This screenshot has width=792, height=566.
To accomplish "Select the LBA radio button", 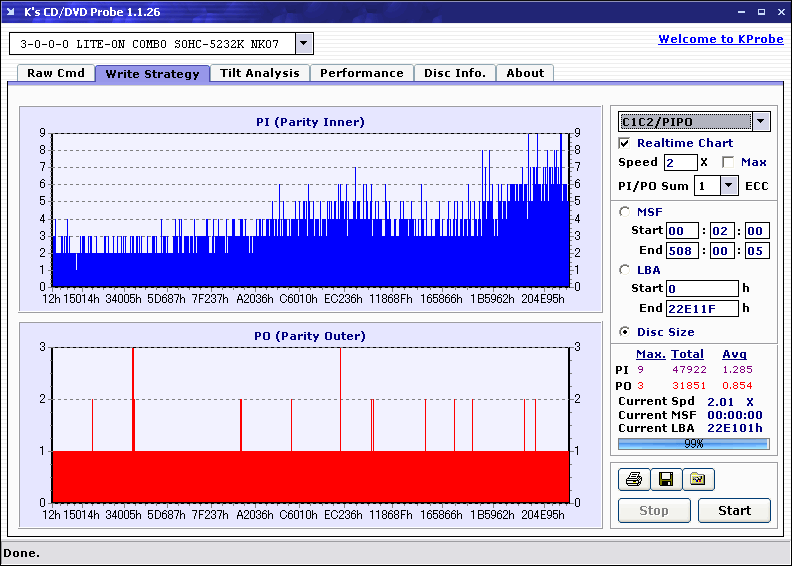I will pos(625,269).
